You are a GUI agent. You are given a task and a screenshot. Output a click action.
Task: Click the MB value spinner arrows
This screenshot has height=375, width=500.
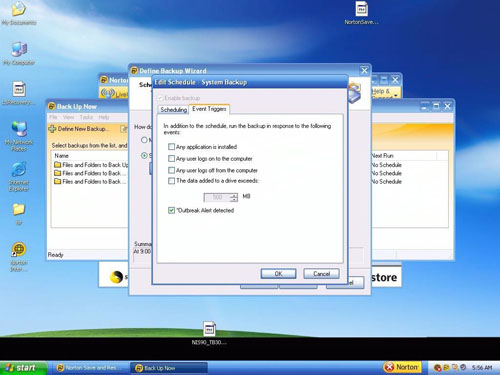tap(234, 197)
